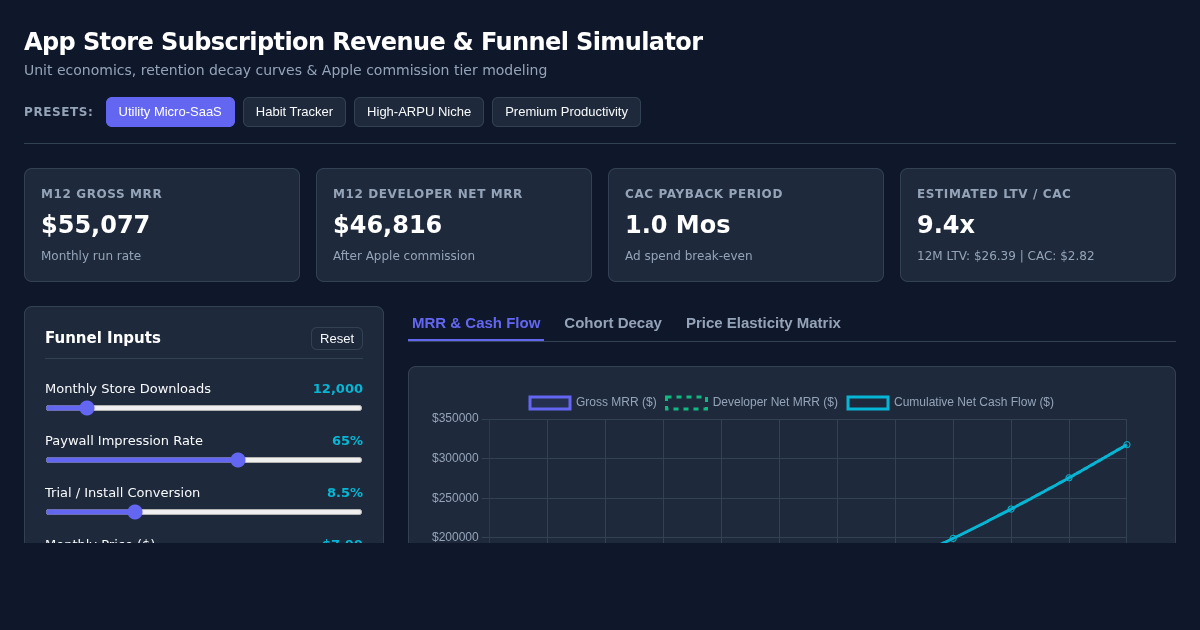
Task: Click the Trial / Install Conversion label
Action: point(122,493)
